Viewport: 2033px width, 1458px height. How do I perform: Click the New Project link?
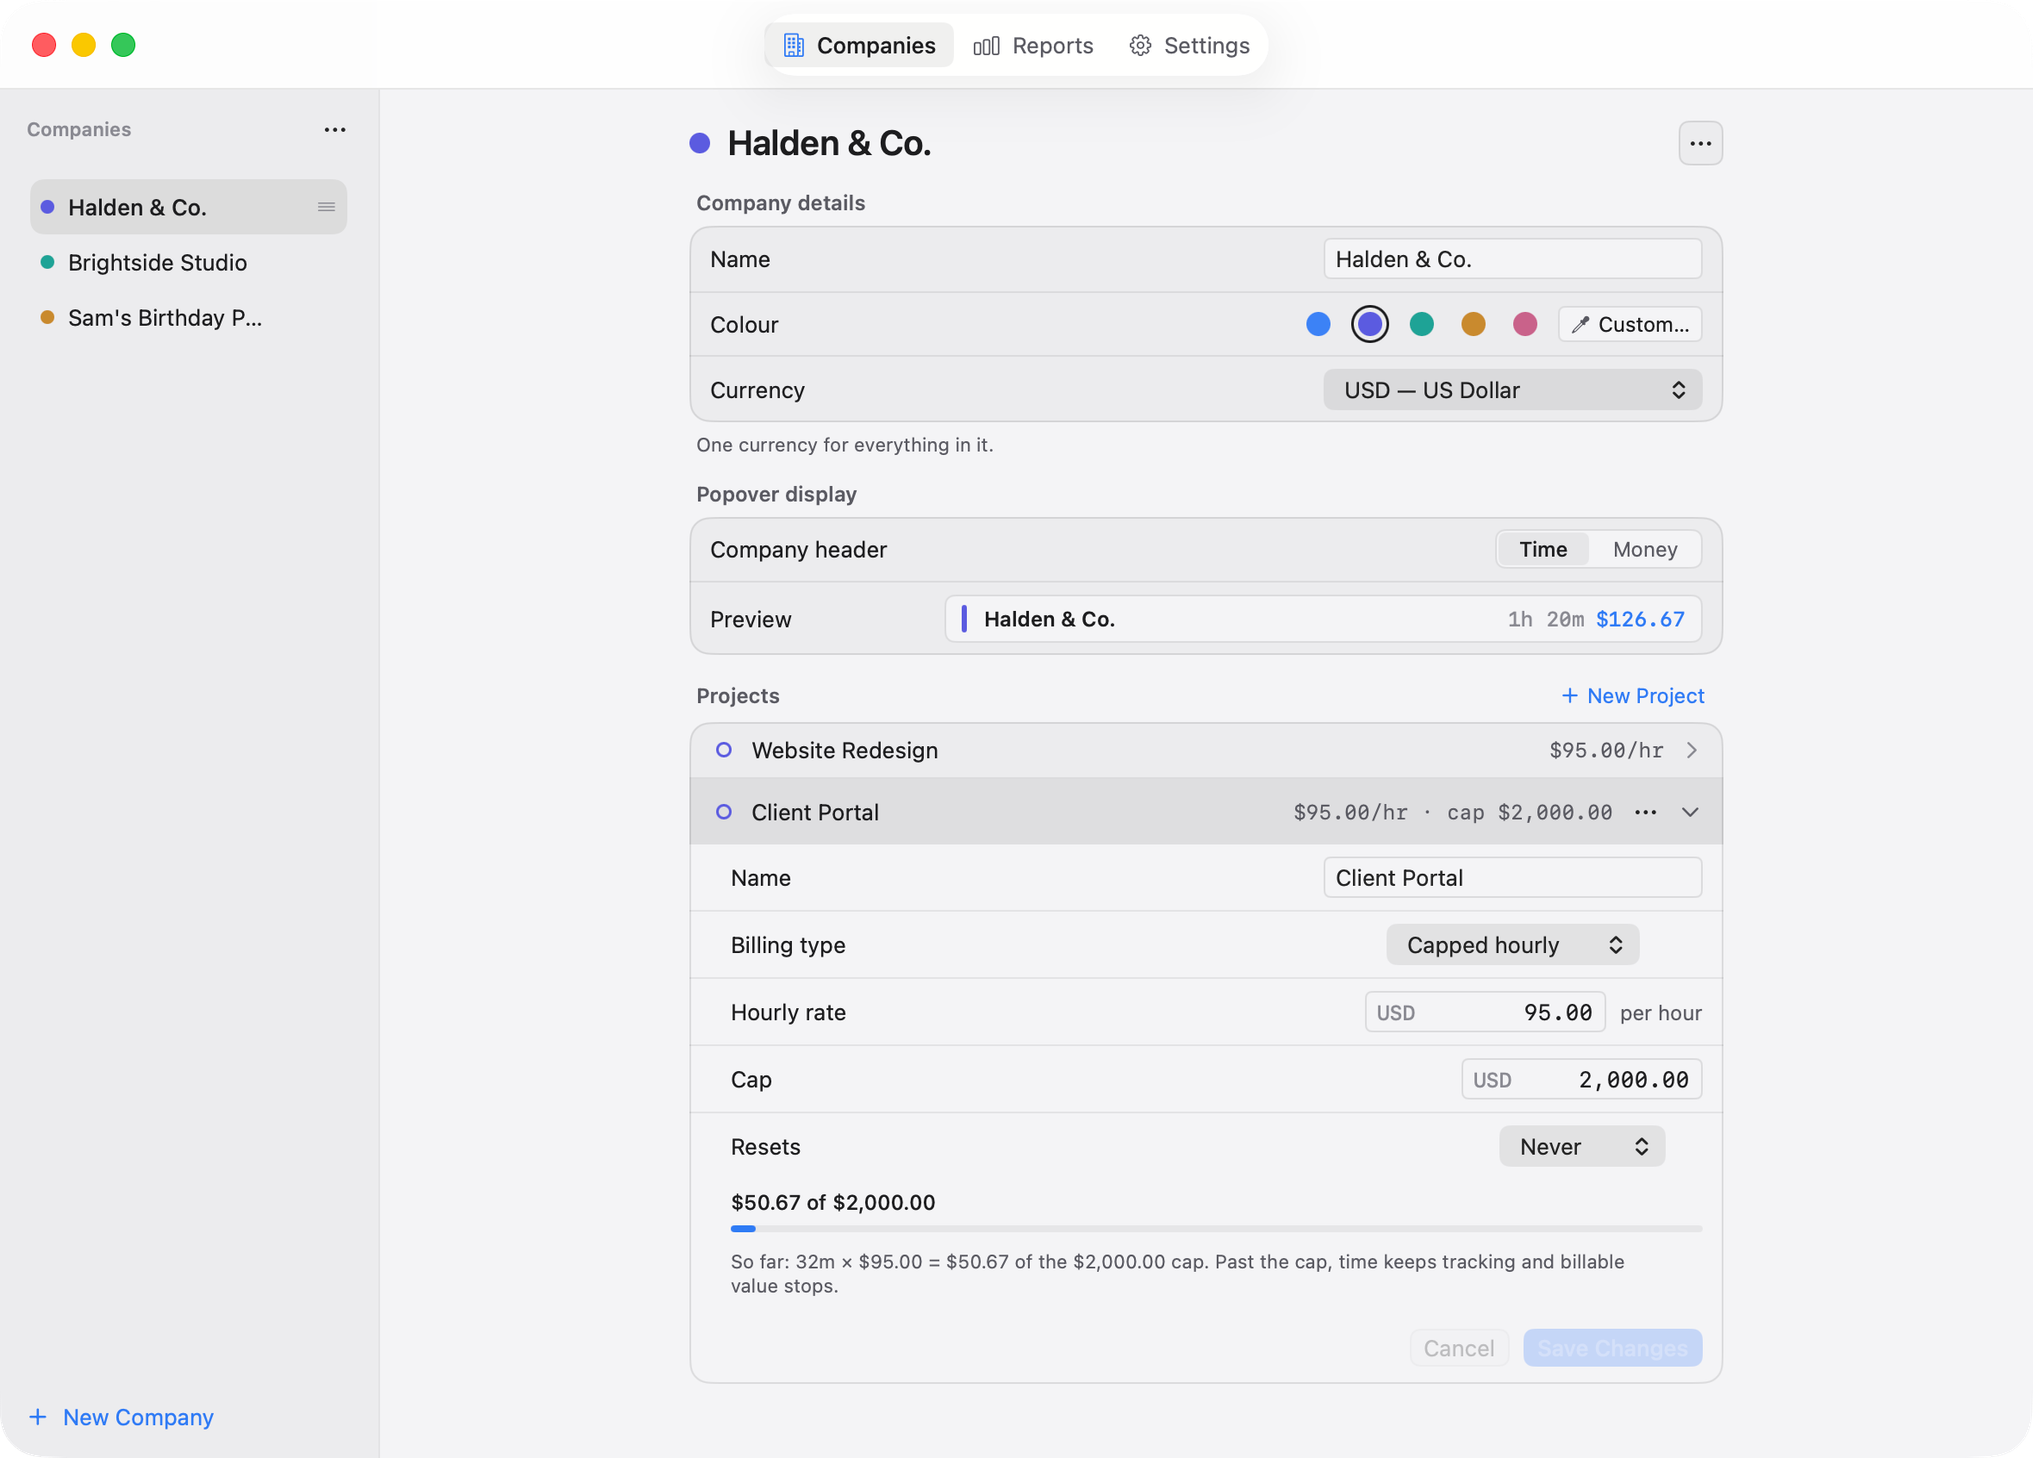1632,696
